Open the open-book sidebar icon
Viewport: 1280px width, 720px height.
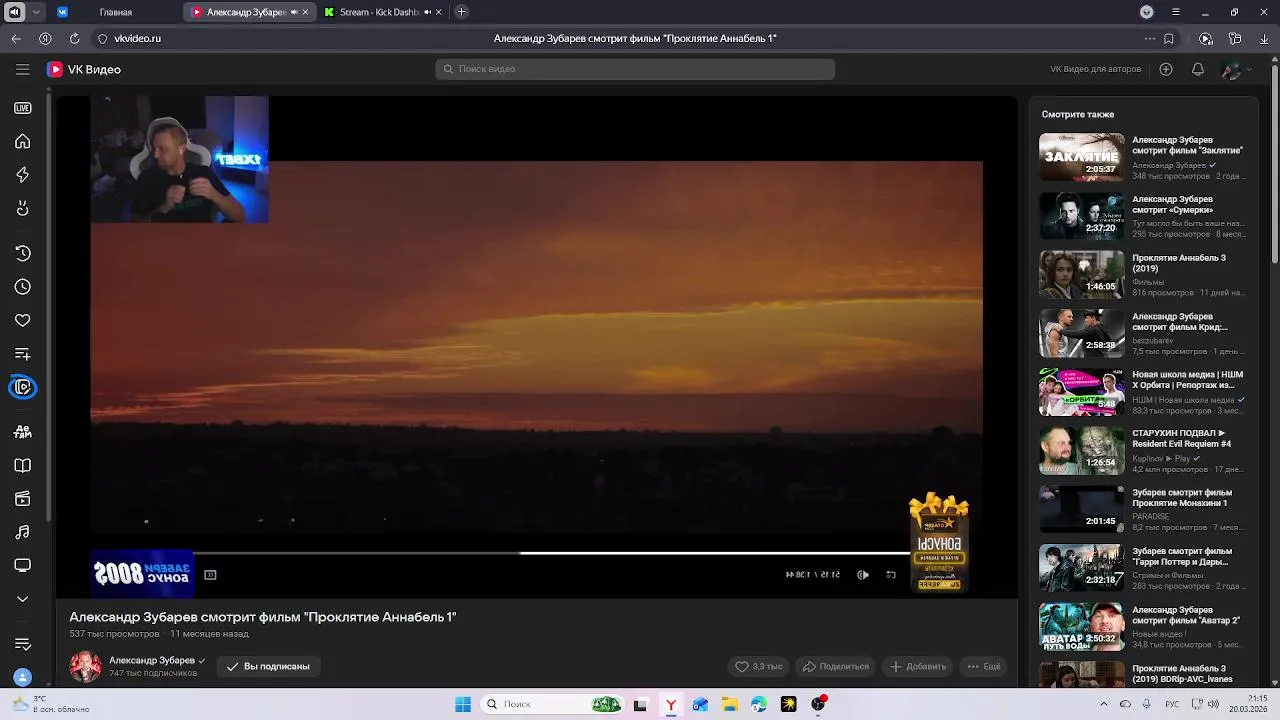(x=22, y=465)
